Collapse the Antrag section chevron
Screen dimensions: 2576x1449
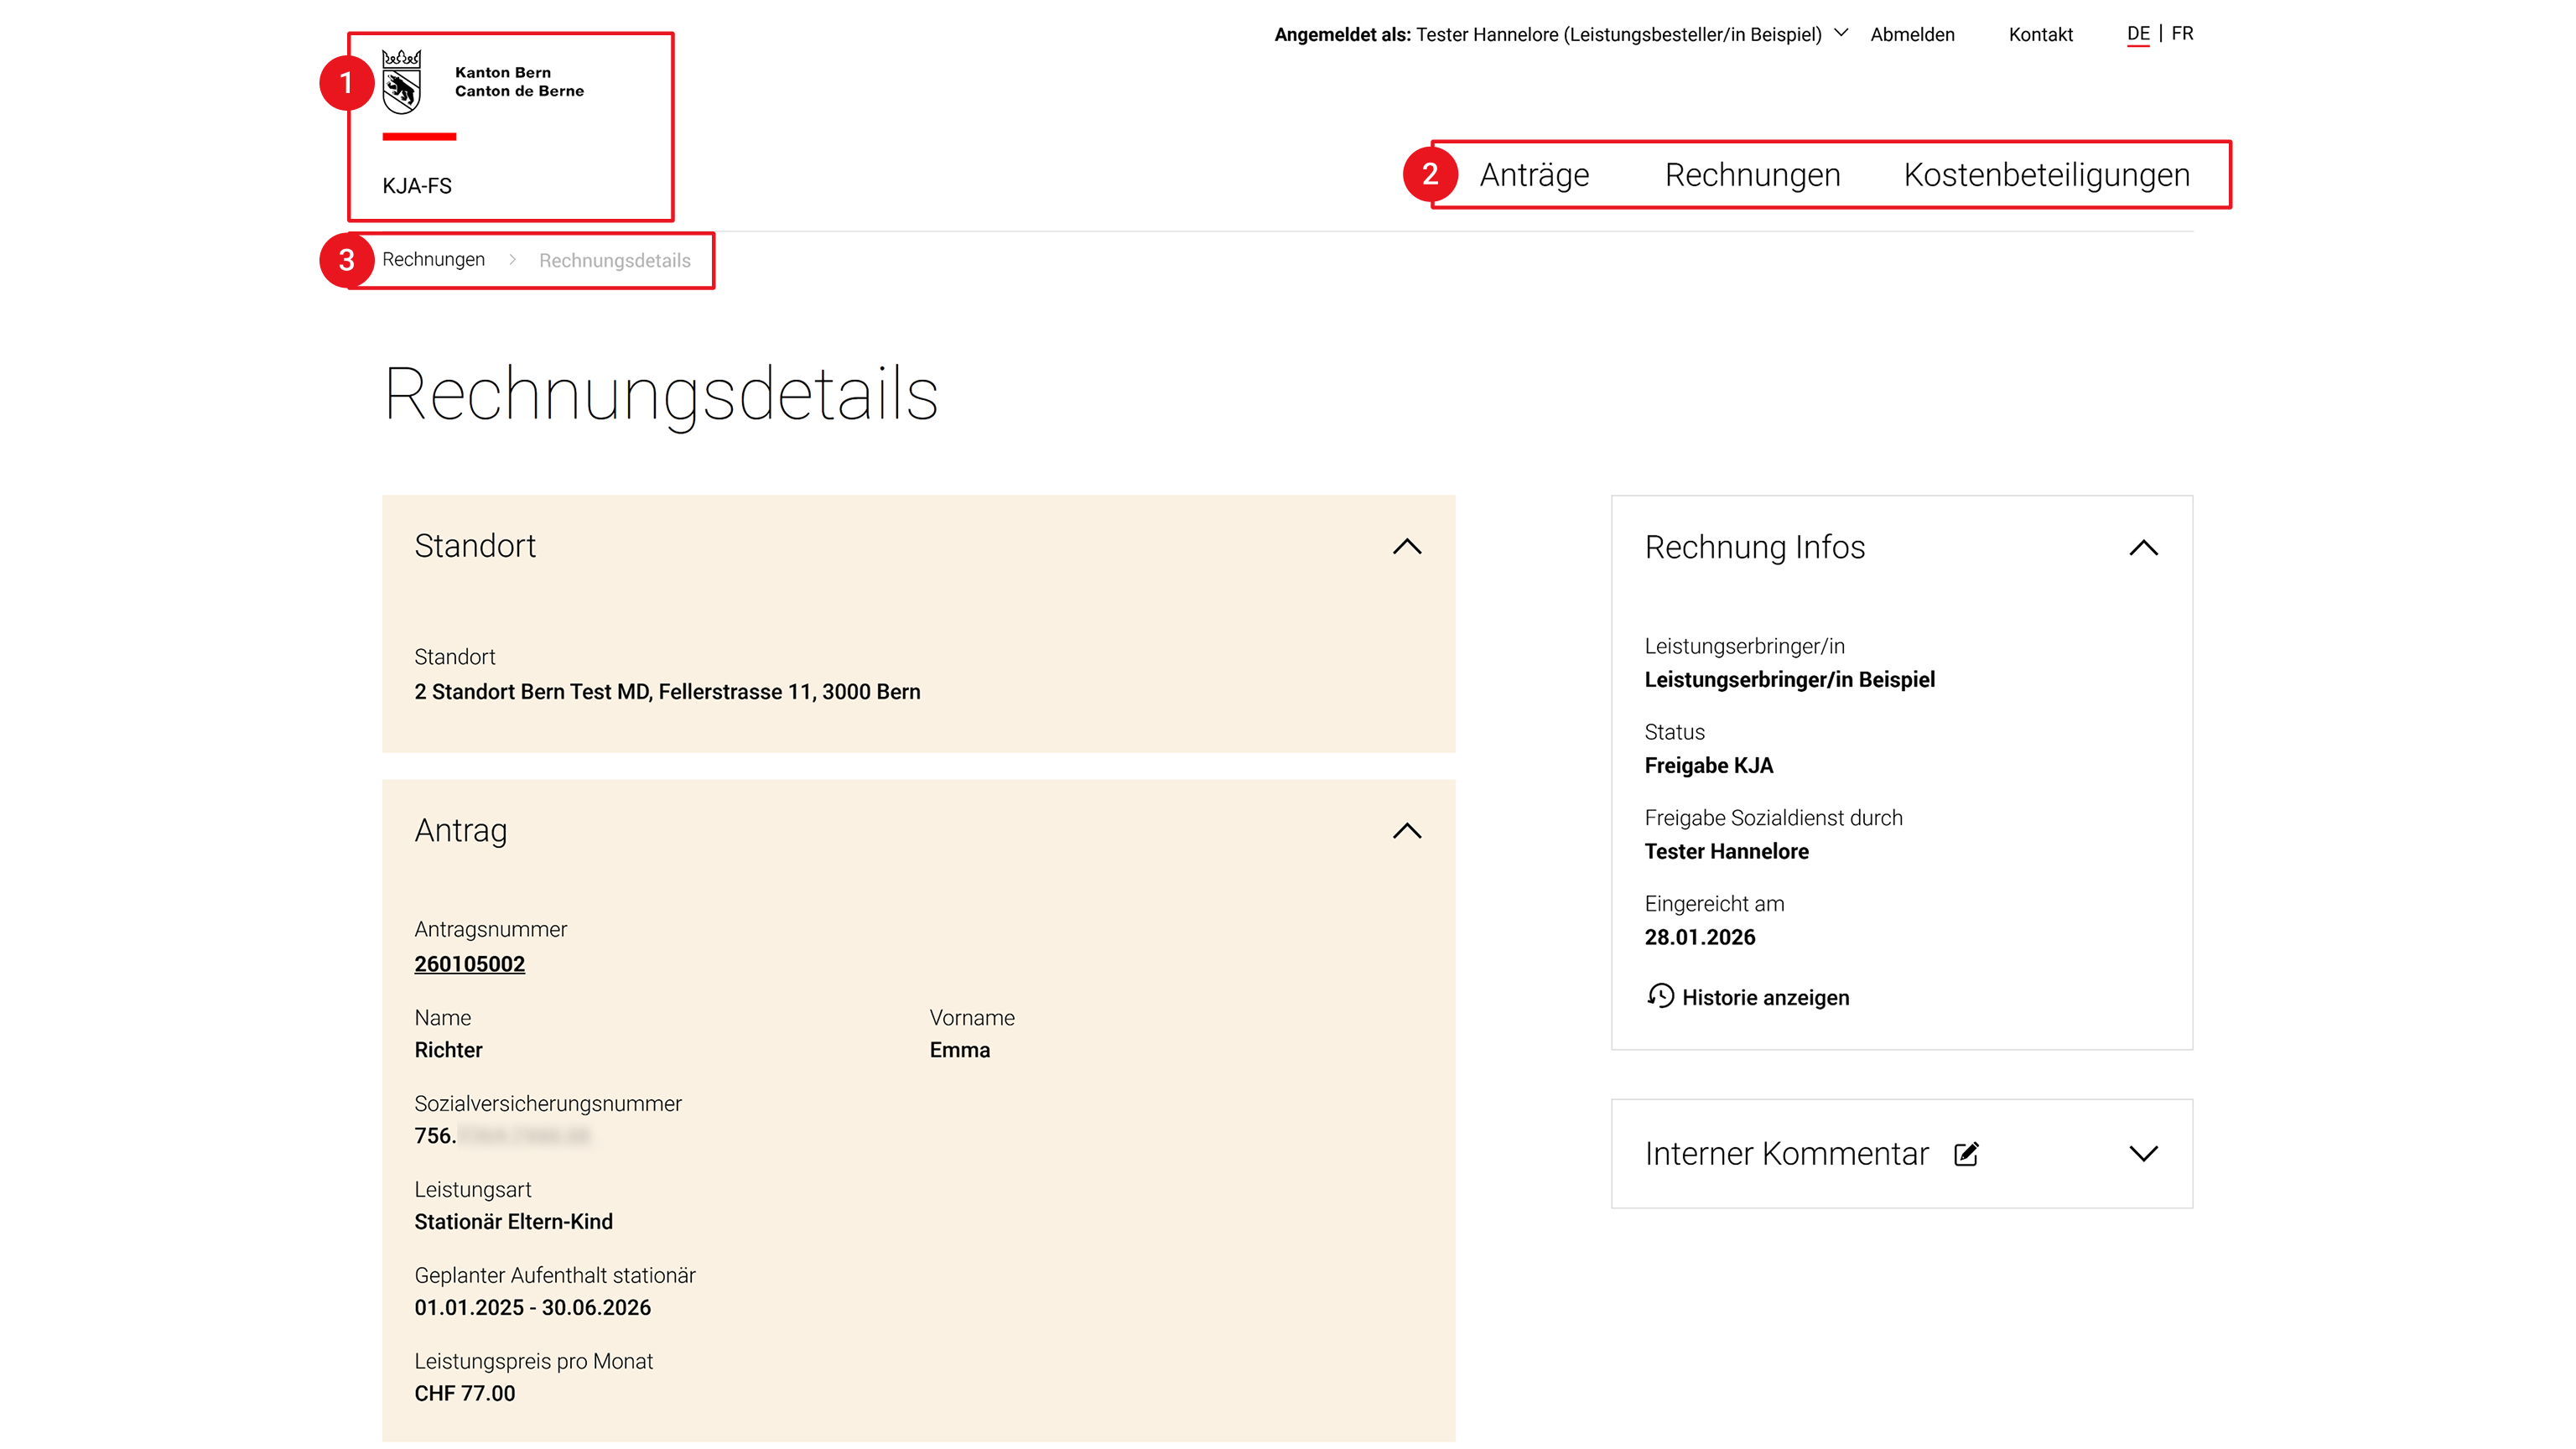point(1407,831)
